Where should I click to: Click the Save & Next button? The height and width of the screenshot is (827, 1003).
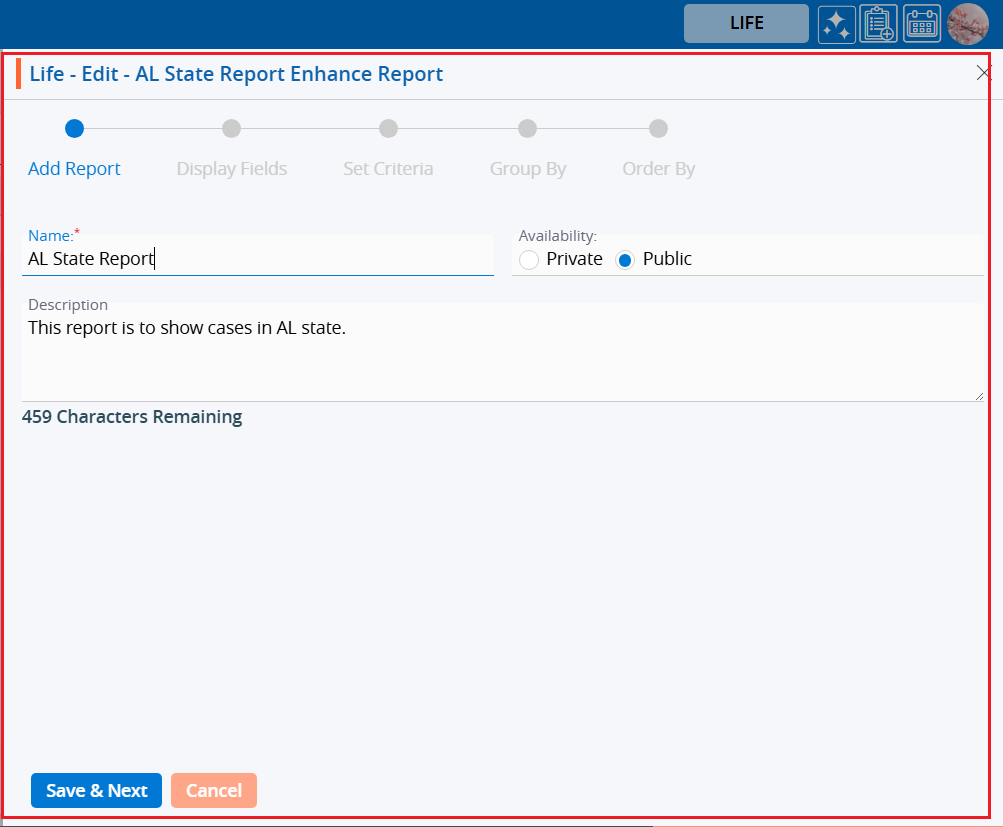96,790
